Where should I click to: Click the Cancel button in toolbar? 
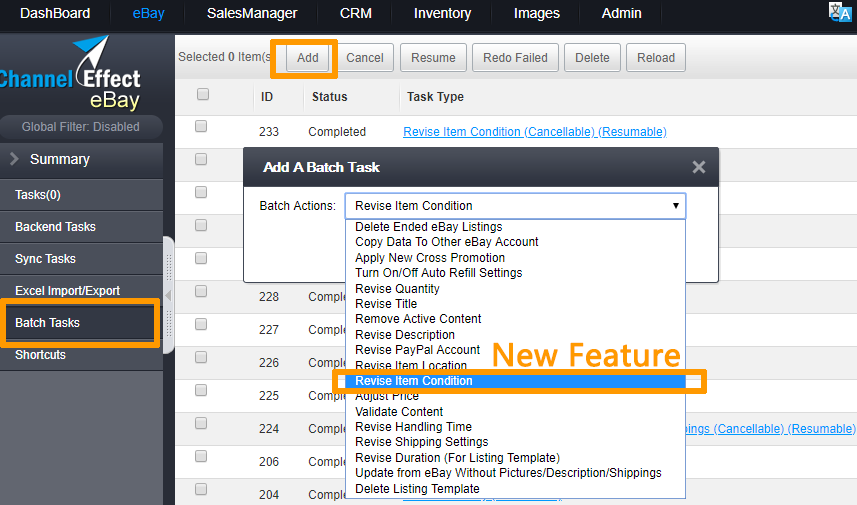point(365,57)
